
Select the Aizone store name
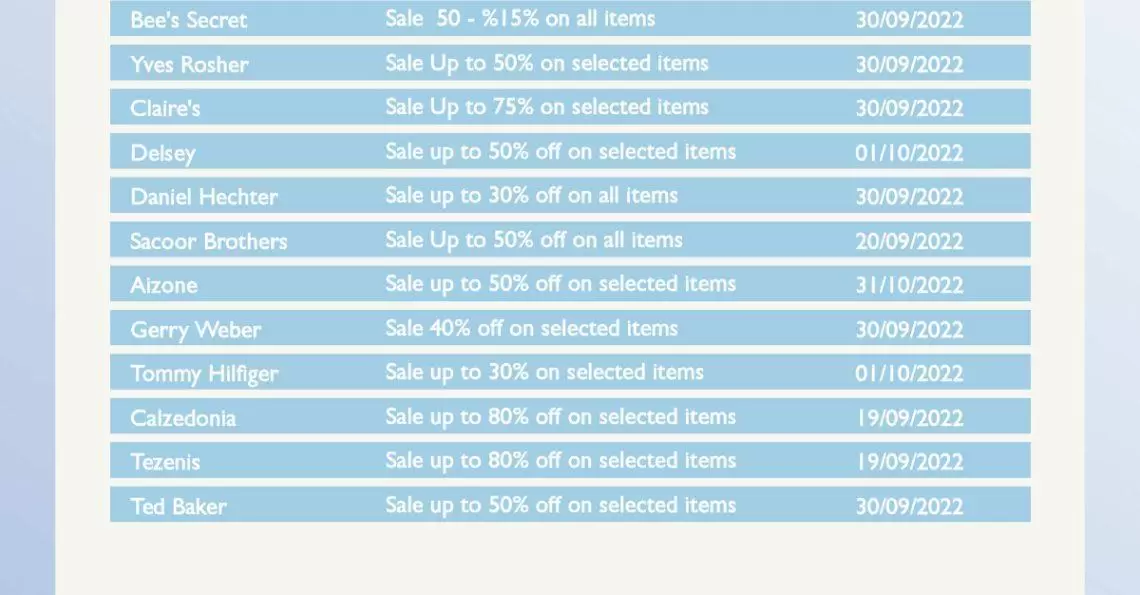pos(164,285)
